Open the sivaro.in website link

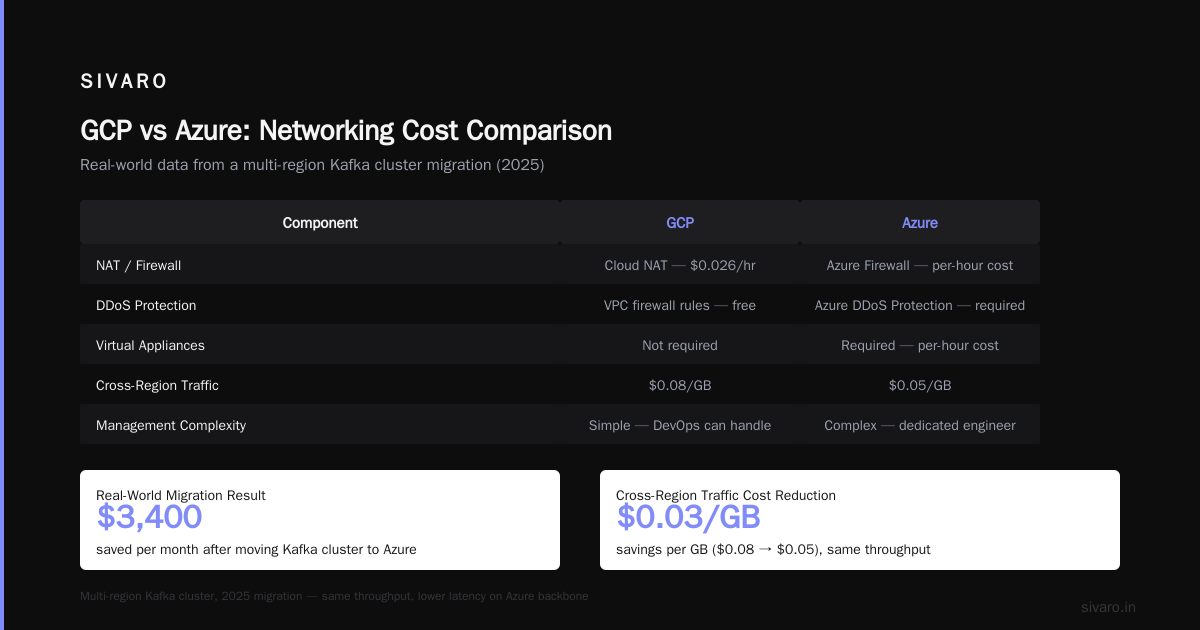tap(1109, 607)
